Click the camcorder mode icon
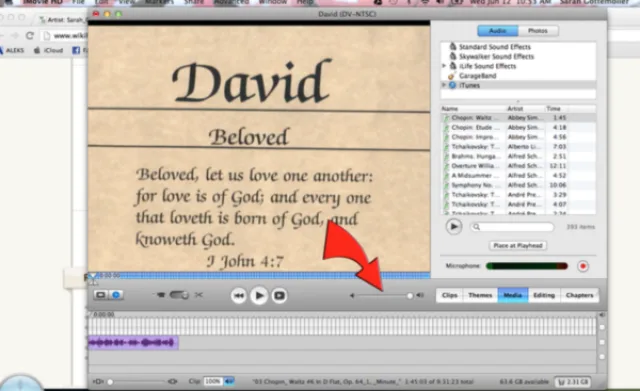Image resolution: width=640 pixels, height=391 pixels. [161, 295]
